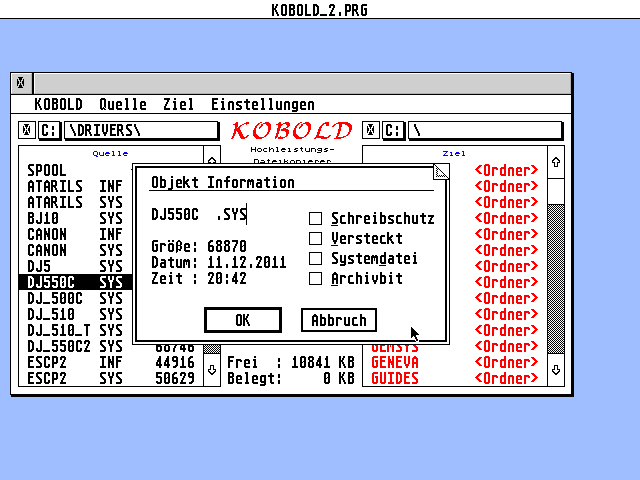This screenshot has width=640, height=480.
Task: Select BJ10 SYS file
Action: pyautogui.click(x=75, y=218)
